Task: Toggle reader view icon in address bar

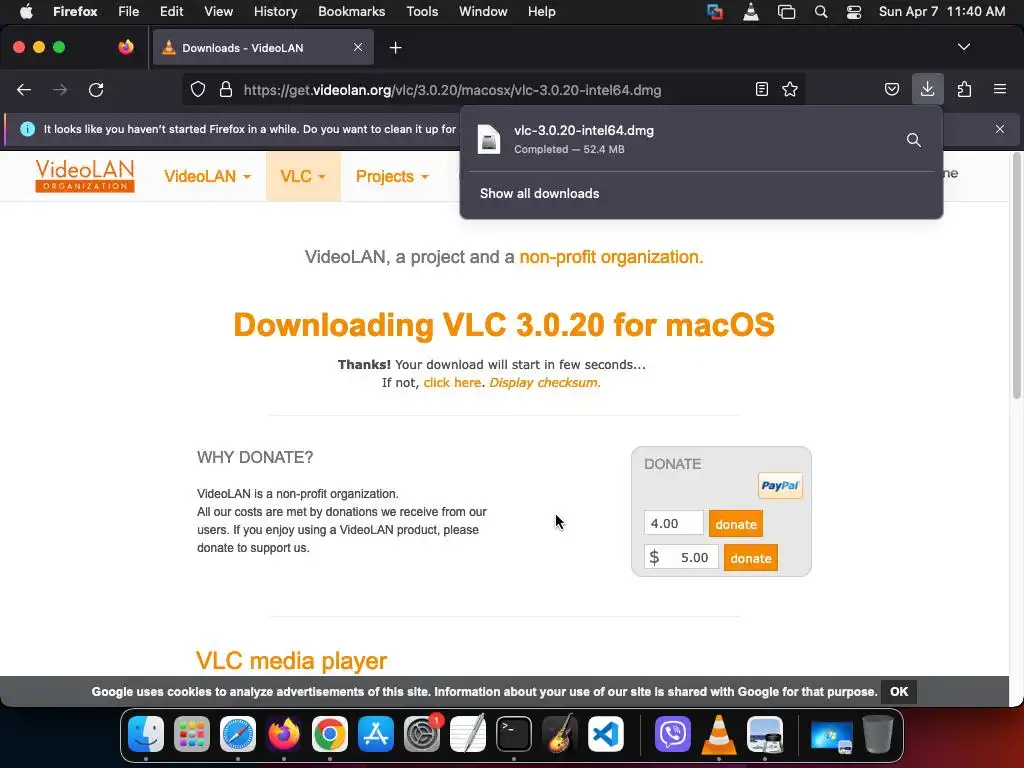Action: click(x=761, y=89)
